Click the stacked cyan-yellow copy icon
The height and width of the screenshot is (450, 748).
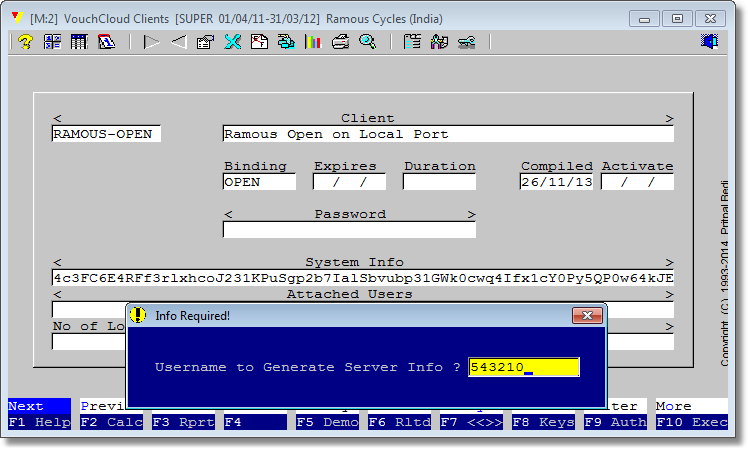coord(286,42)
